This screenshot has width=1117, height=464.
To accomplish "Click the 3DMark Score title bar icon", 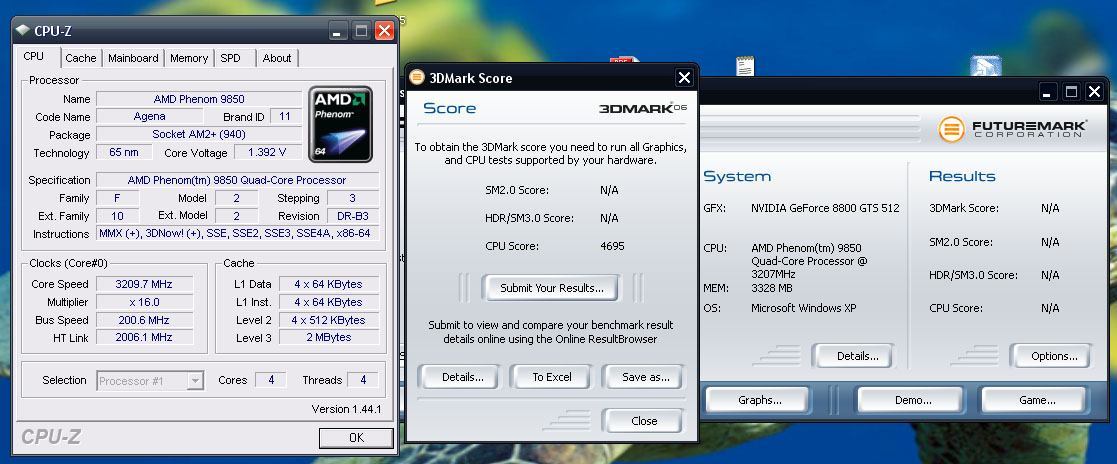I will pos(417,78).
